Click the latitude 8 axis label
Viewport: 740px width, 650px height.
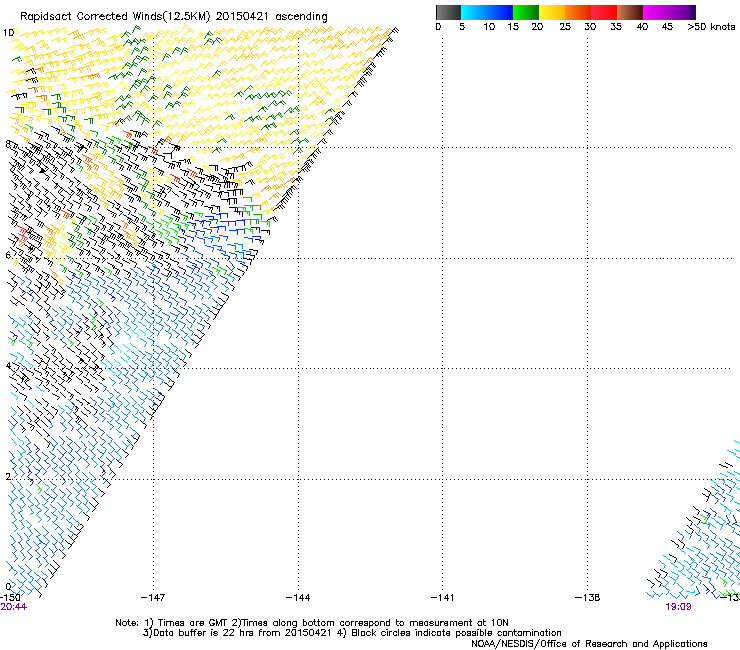8,144
